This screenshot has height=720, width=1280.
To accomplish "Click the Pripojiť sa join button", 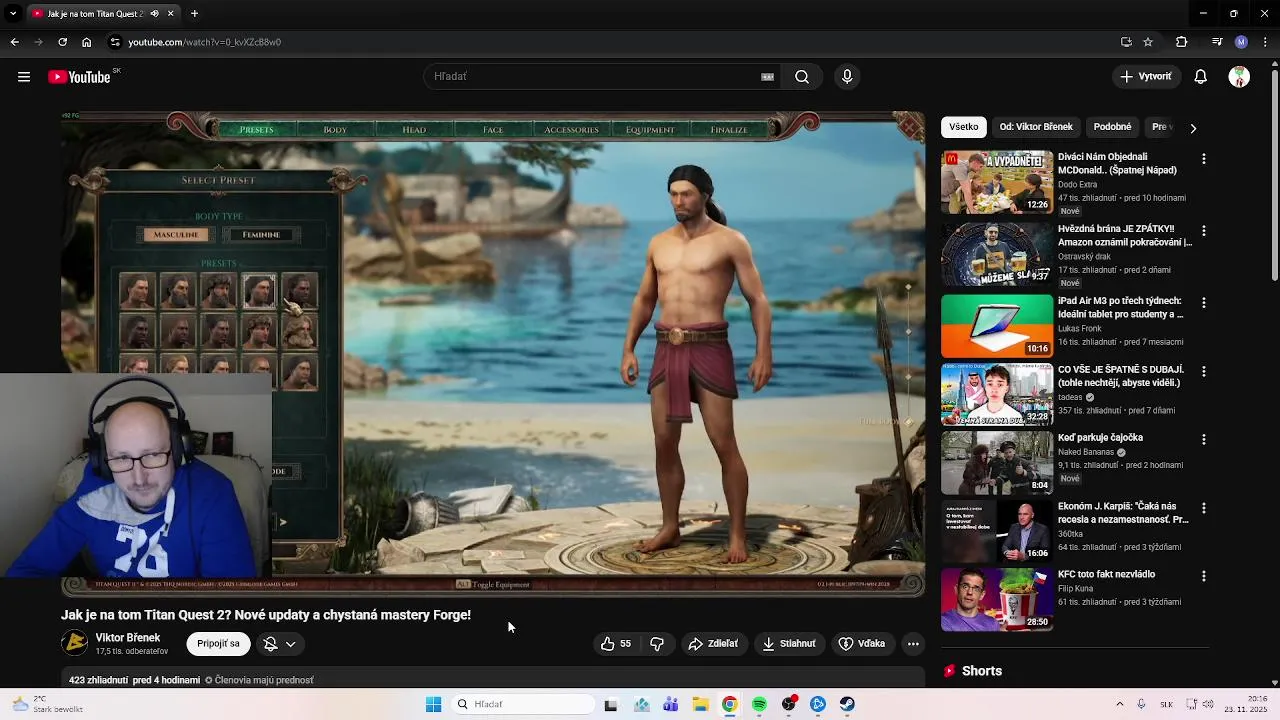I will [218, 644].
